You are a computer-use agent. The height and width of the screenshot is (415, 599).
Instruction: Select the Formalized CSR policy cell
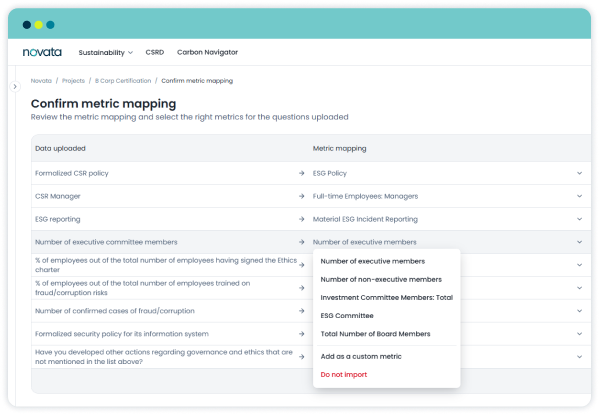click(x=72, y=173)
